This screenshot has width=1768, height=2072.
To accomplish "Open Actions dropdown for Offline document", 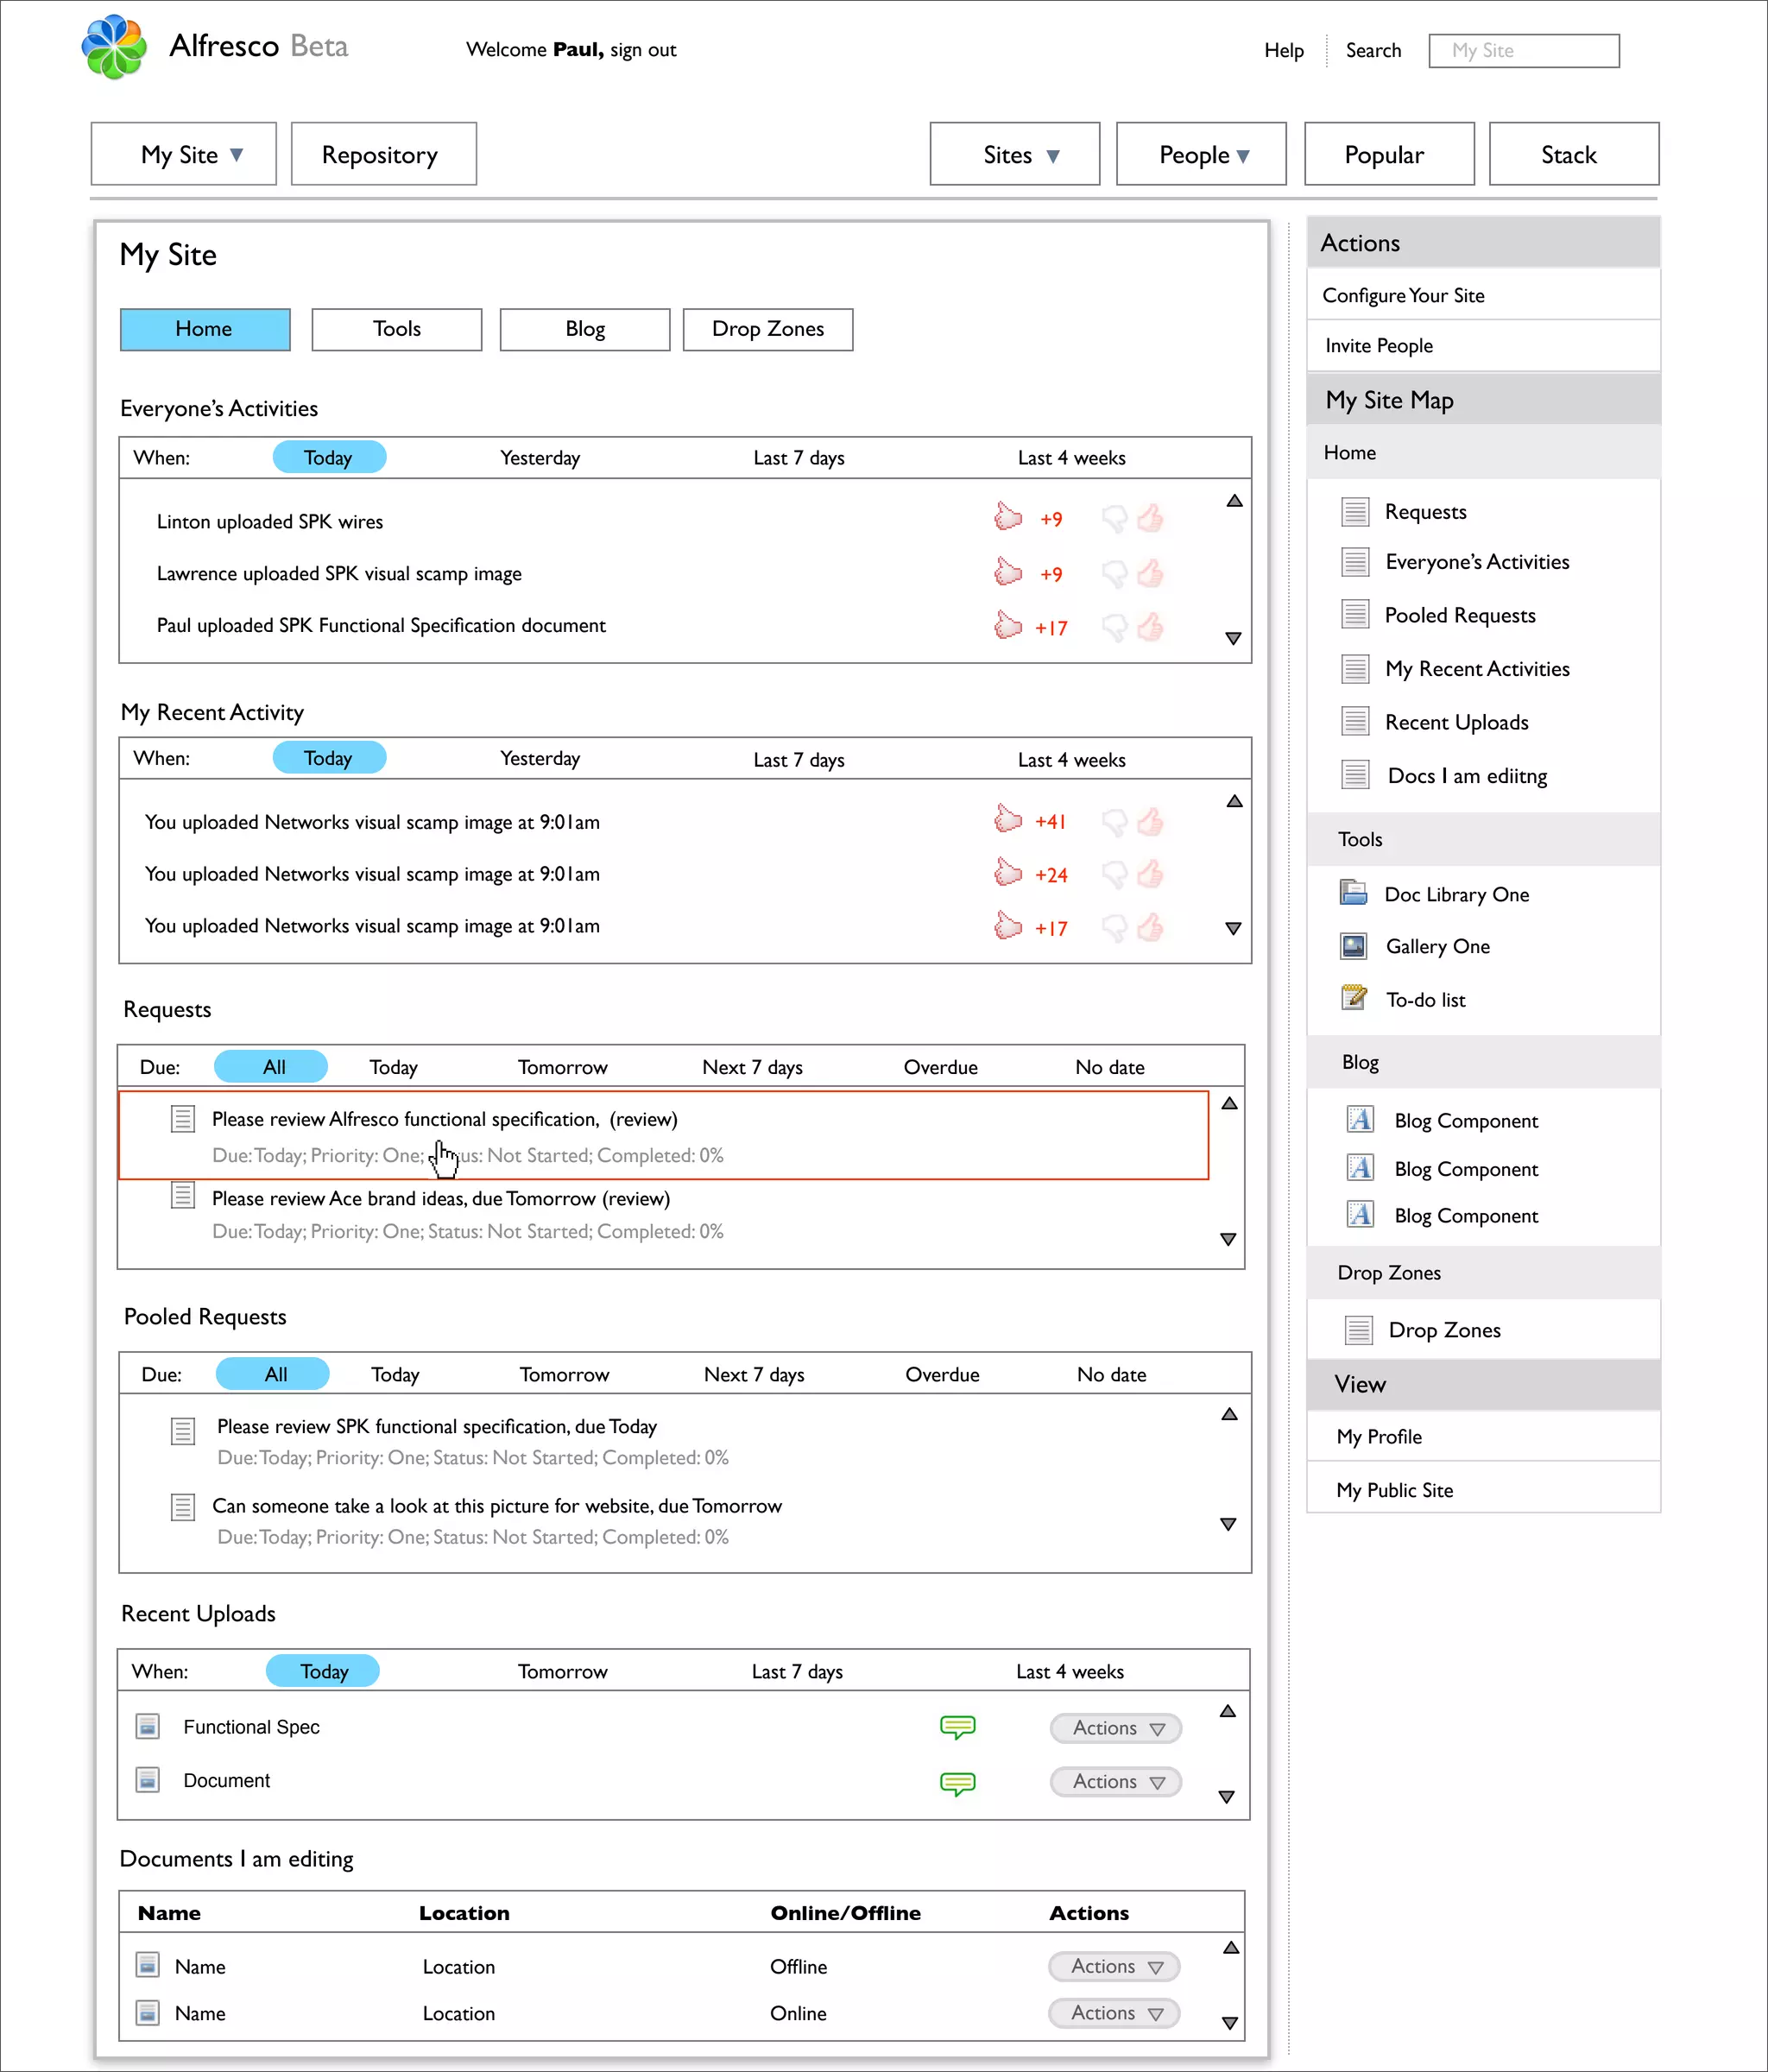I will 1114,1966.
